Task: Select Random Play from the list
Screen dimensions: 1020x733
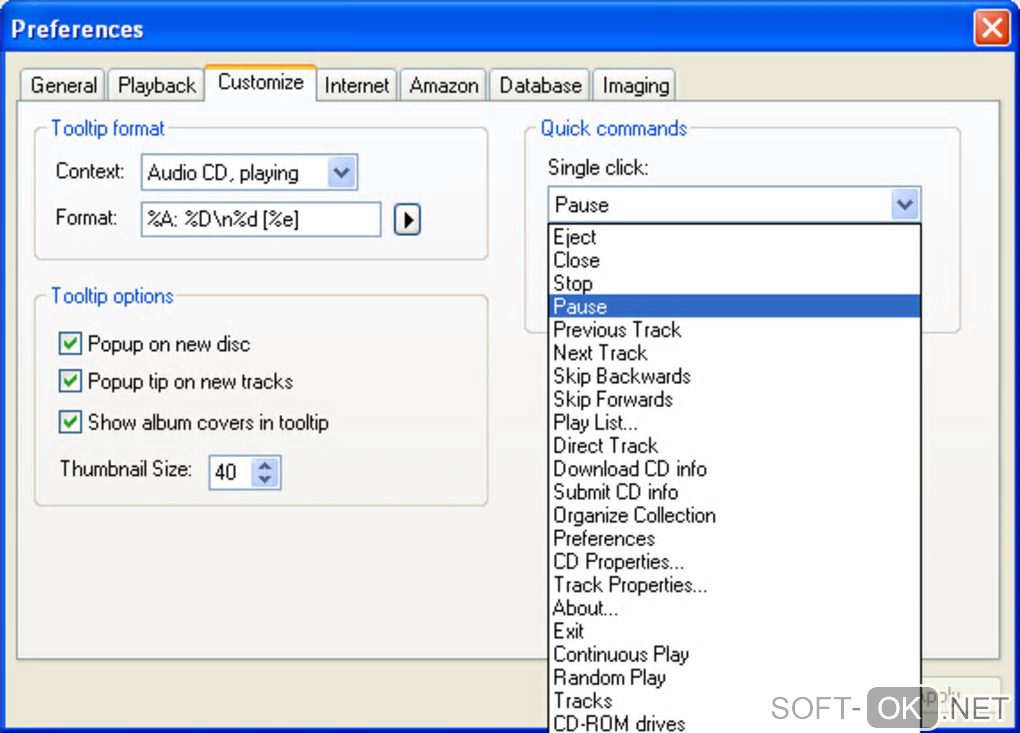Action: tap(609, 677)
